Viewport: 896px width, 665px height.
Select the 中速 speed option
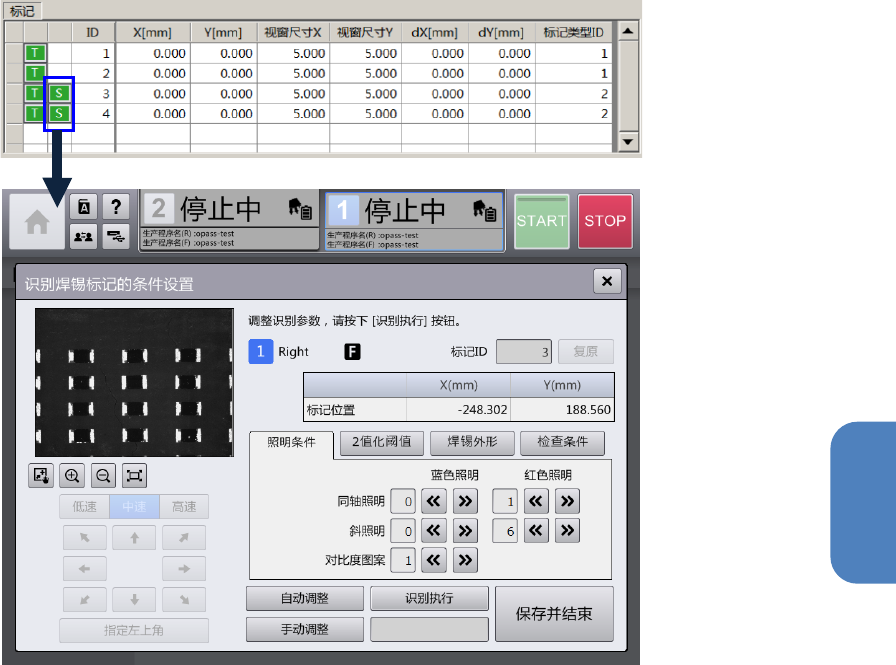134,507
